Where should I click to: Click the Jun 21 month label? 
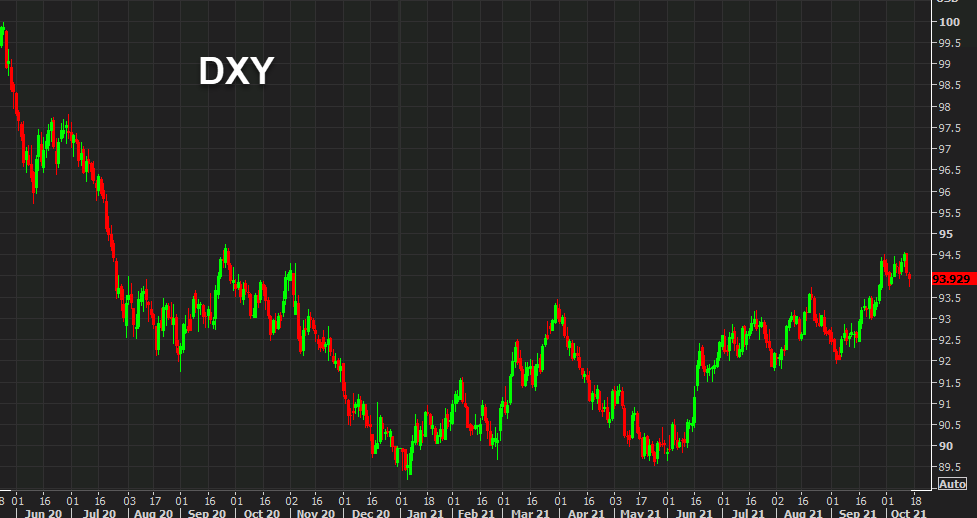tap(693, 513)
